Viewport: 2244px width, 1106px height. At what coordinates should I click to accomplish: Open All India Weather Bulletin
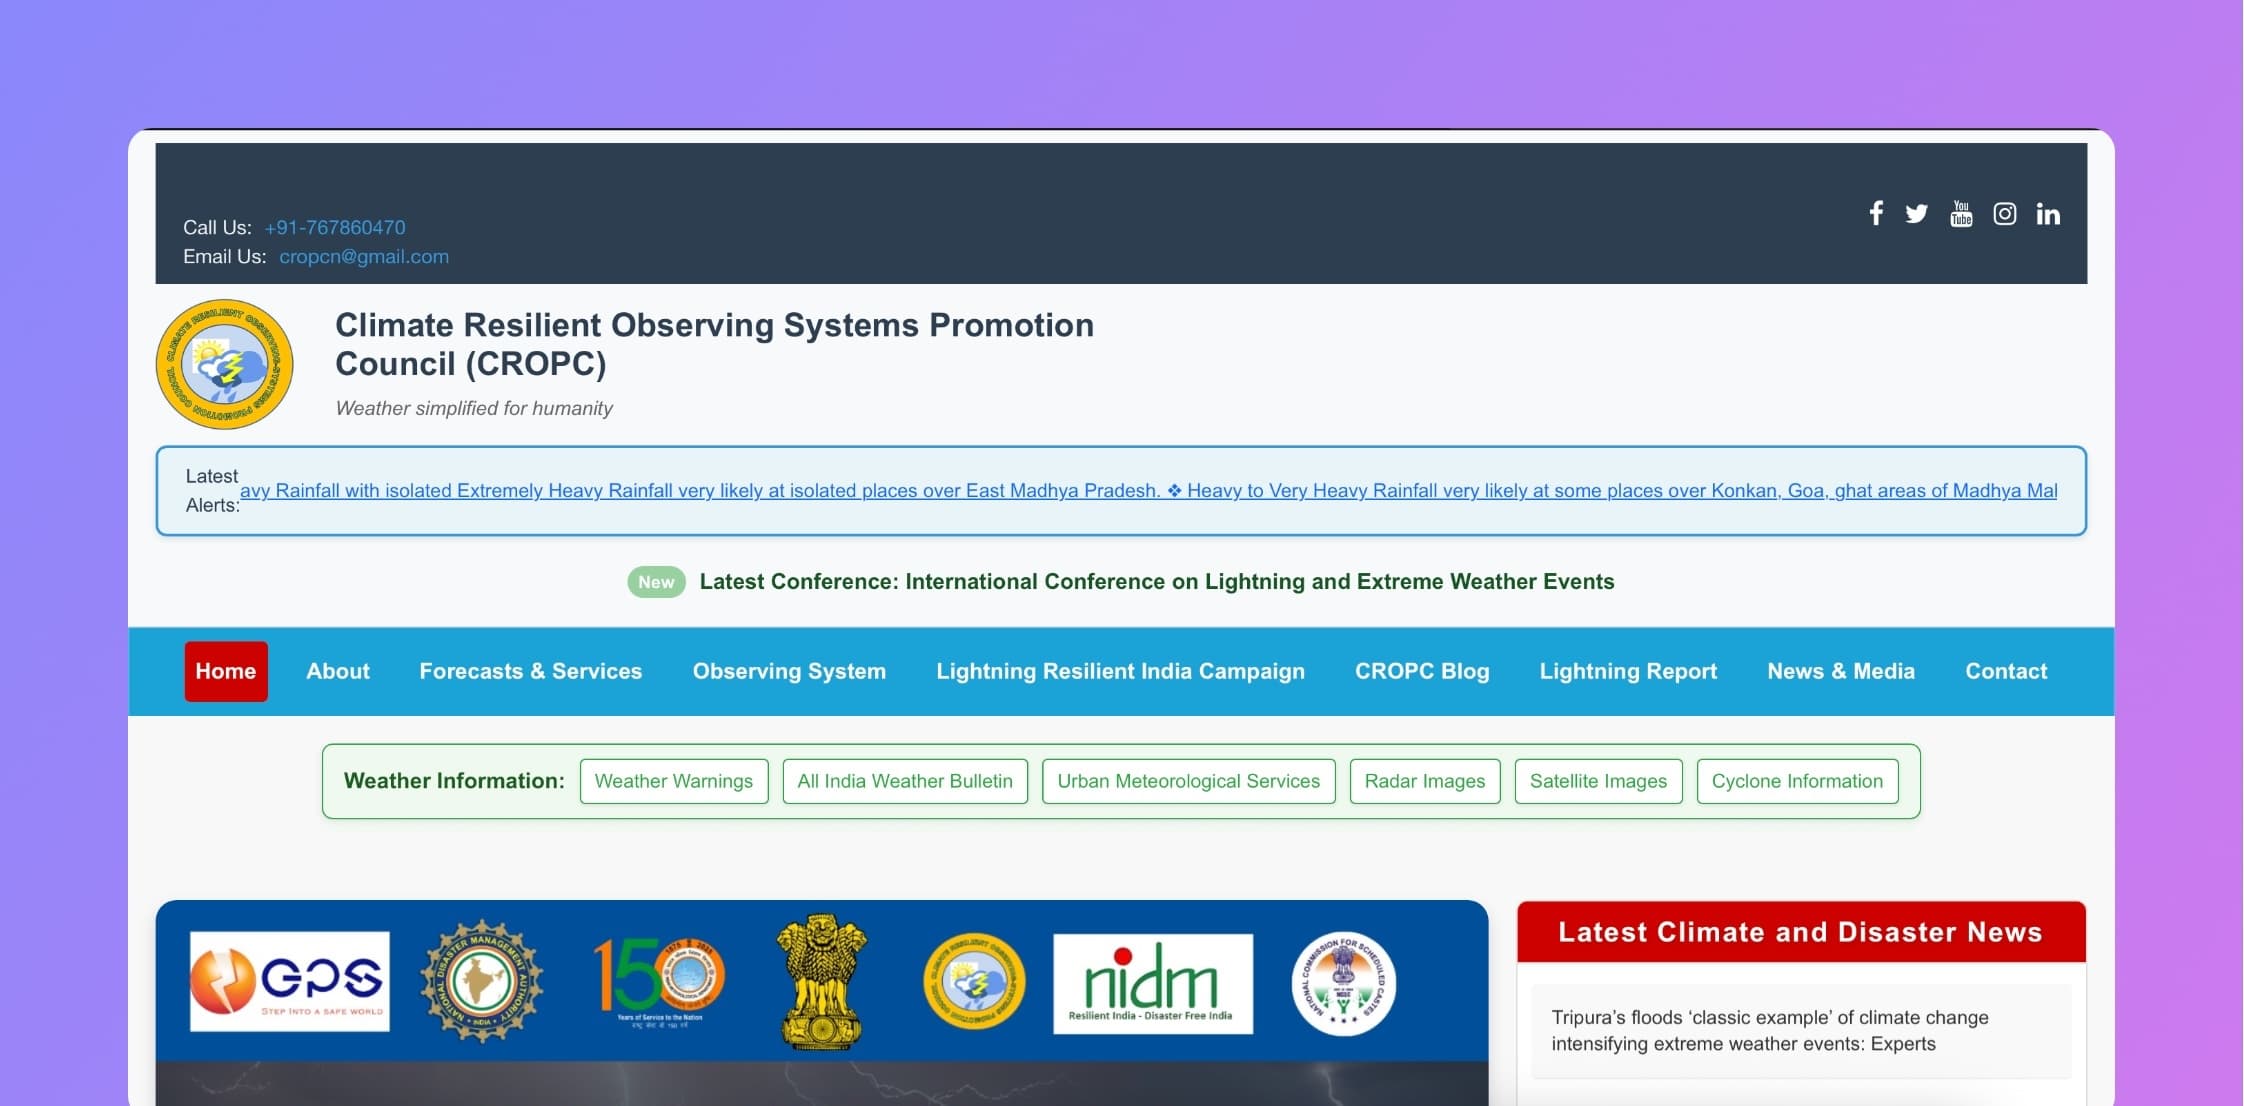coord(904,781)
